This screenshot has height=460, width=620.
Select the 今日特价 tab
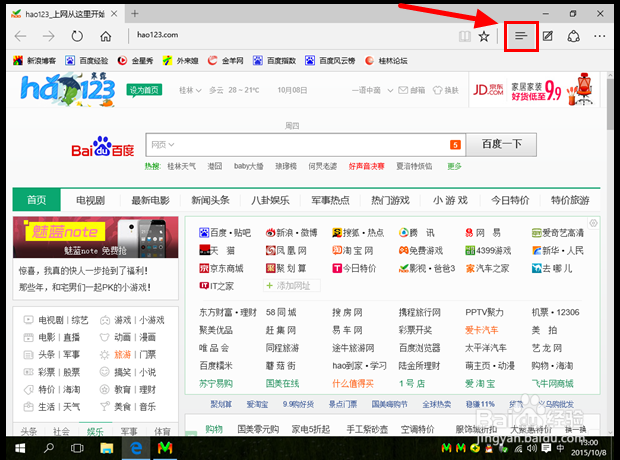tap(510, 201)
